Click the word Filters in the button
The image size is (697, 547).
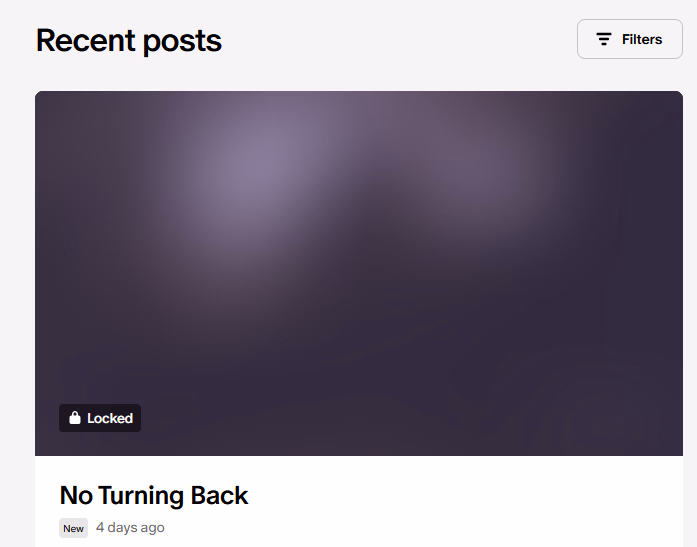(642, 40)
